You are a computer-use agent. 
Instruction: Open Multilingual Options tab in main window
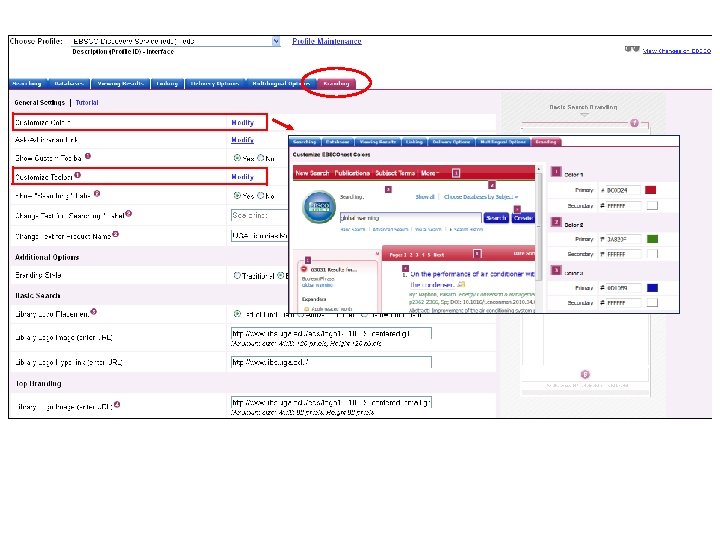[281, 83]
